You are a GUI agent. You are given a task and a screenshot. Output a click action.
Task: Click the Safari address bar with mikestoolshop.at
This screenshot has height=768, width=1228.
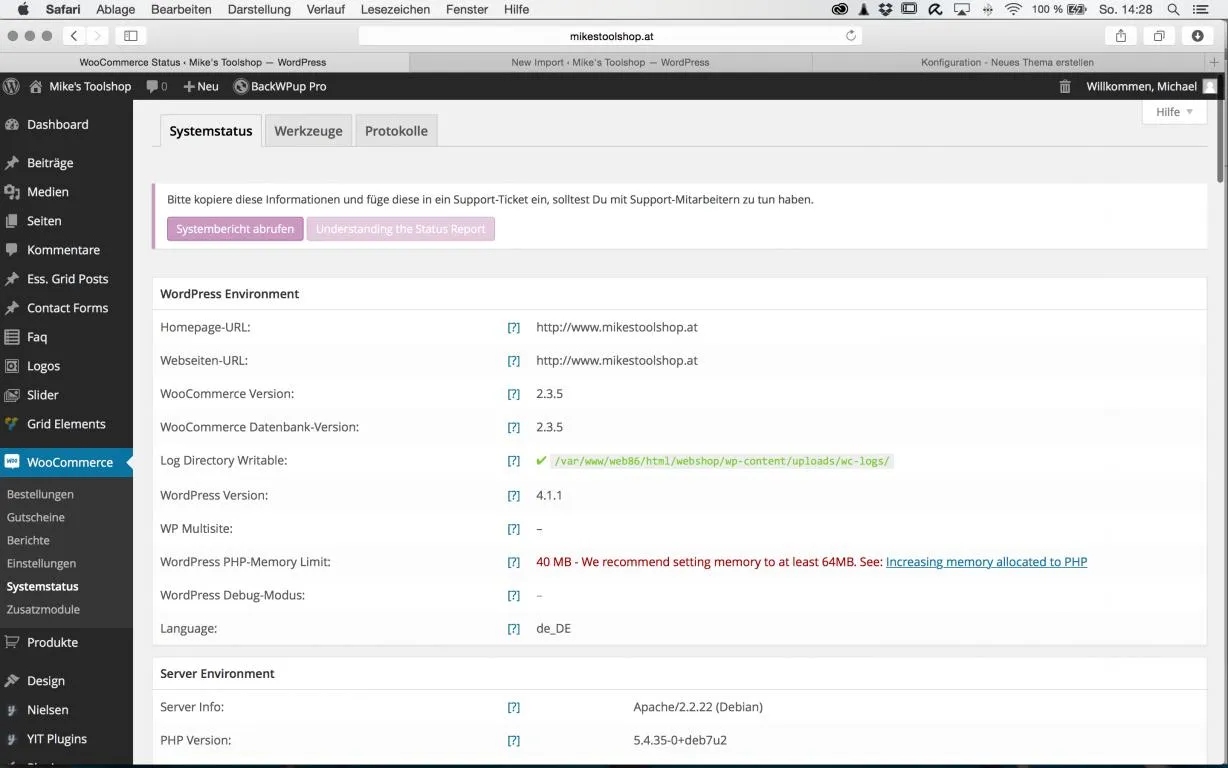[x=611, y=35]
